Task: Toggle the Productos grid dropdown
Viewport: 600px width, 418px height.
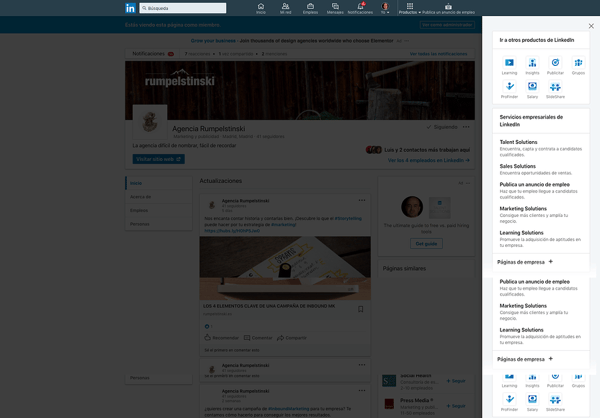Action: click(x=409, y=8)
